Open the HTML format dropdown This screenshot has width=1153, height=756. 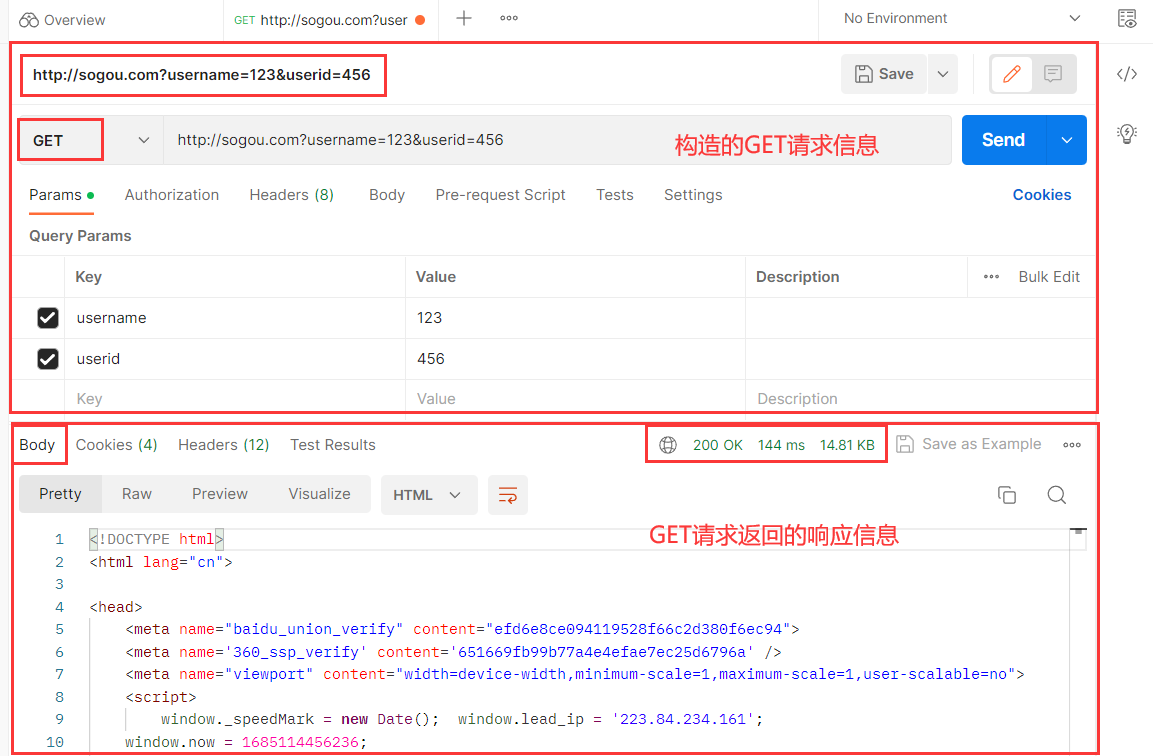click(x=429, y=495)
